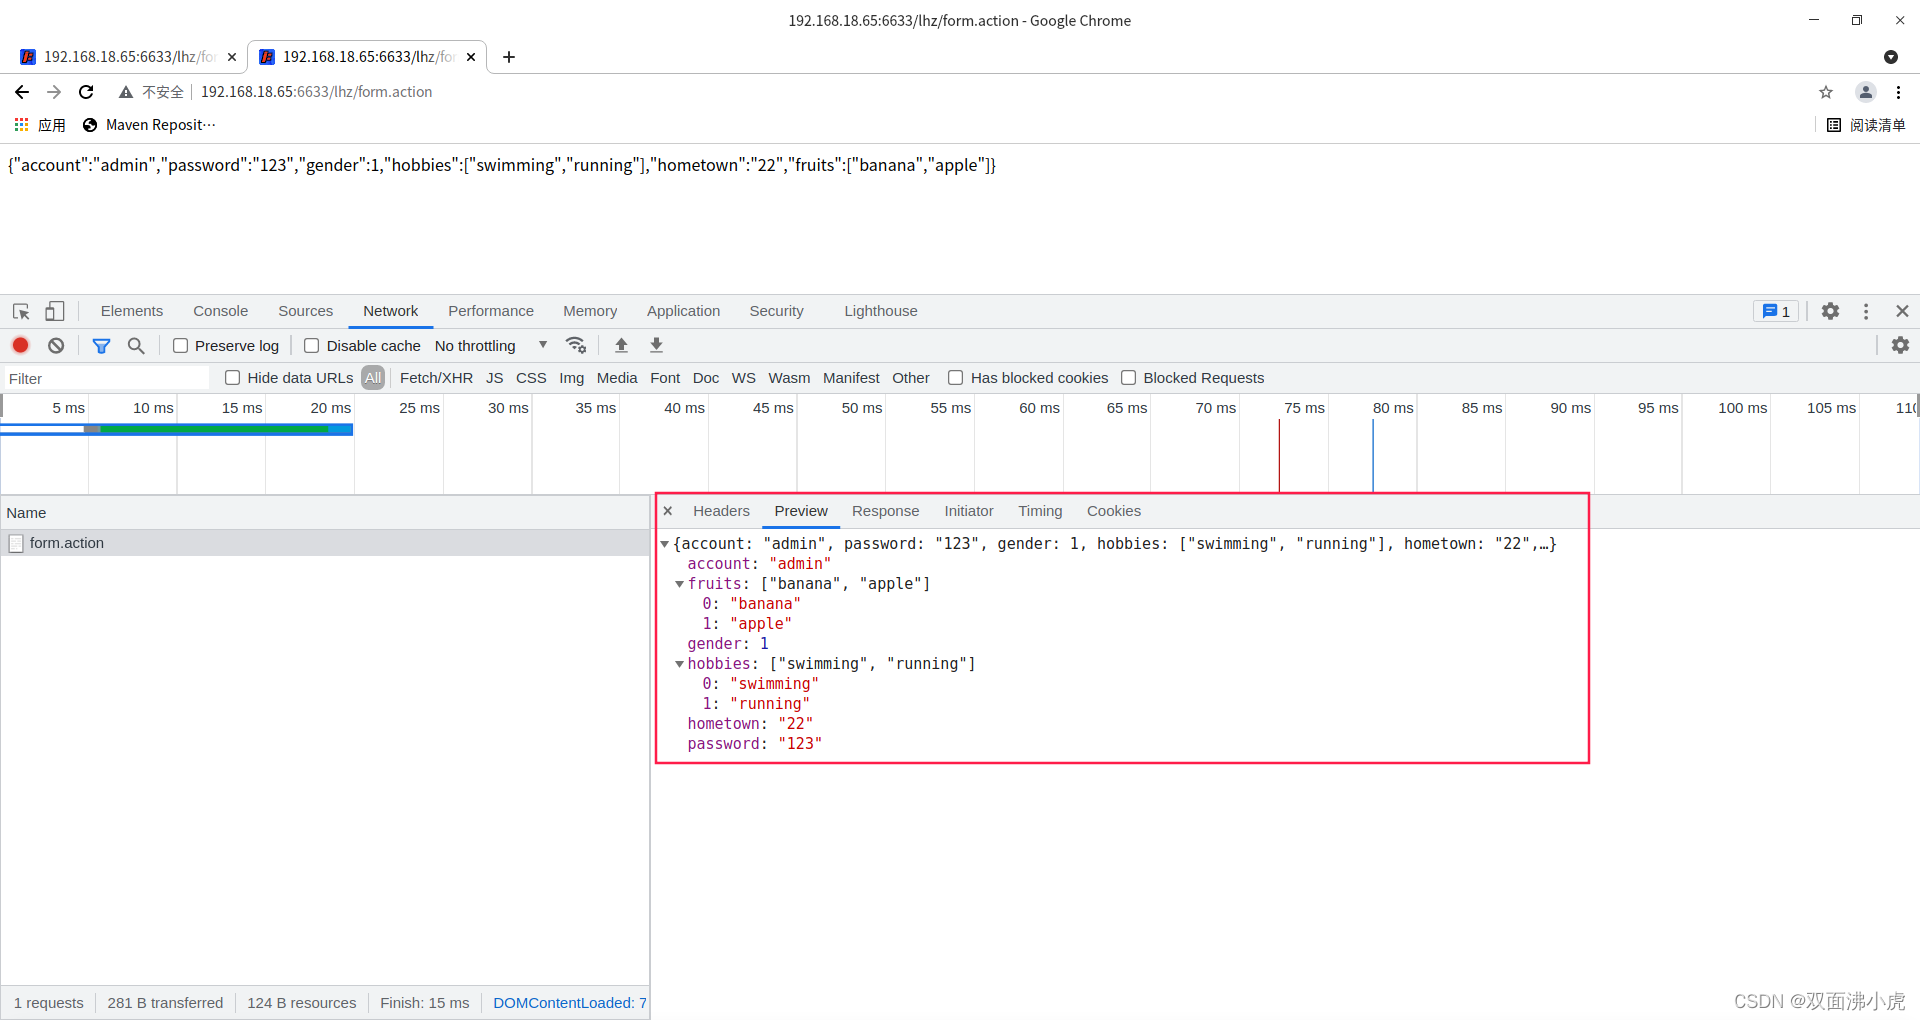Select the Fetch/XHR request filter

coord(436,378)
